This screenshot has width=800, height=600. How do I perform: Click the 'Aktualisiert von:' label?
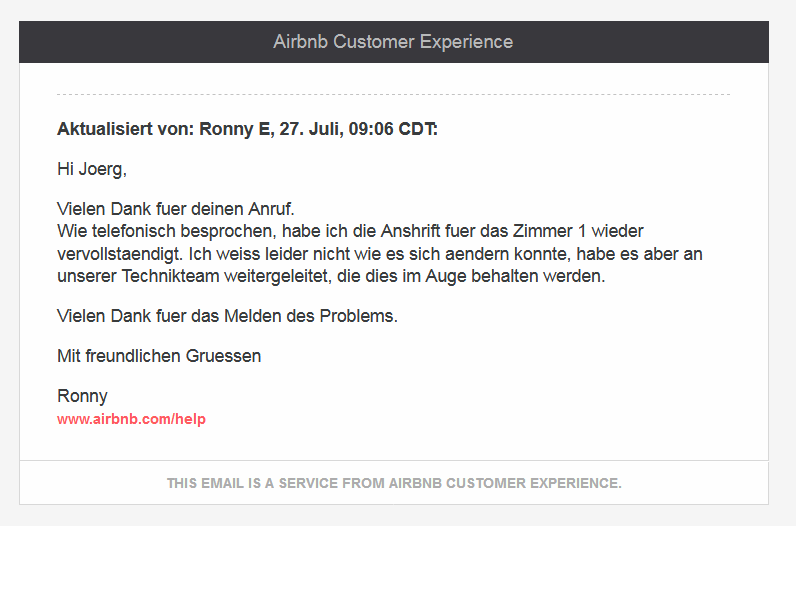pyautogui.click(x=126, y=129)
